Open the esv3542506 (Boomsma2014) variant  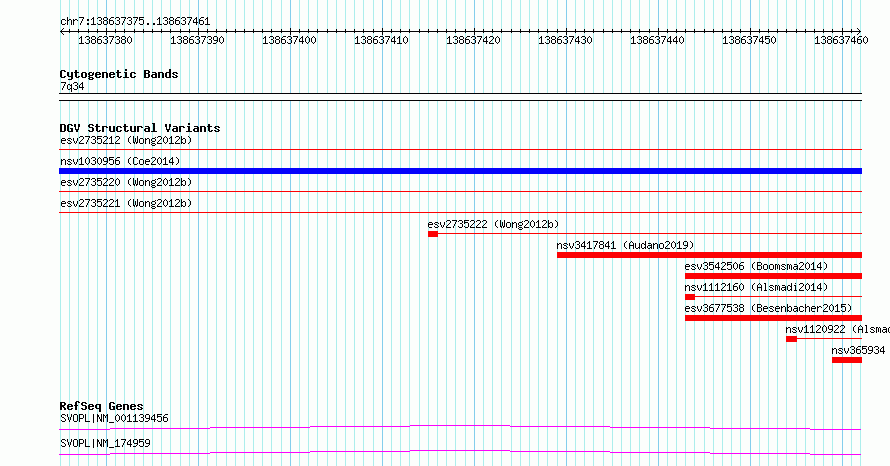(756, 266)
